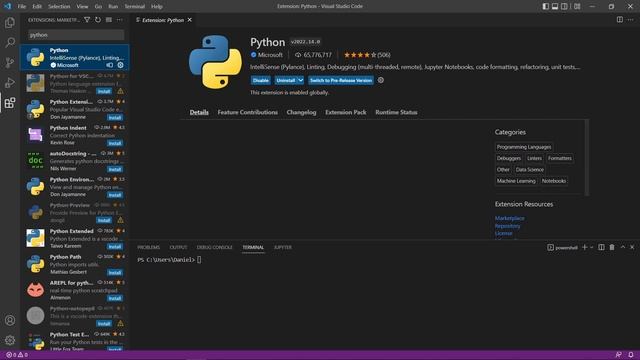This screenshot has width=640, height=360.
Task: Click the Uninstall button
Action: [286, 80]
